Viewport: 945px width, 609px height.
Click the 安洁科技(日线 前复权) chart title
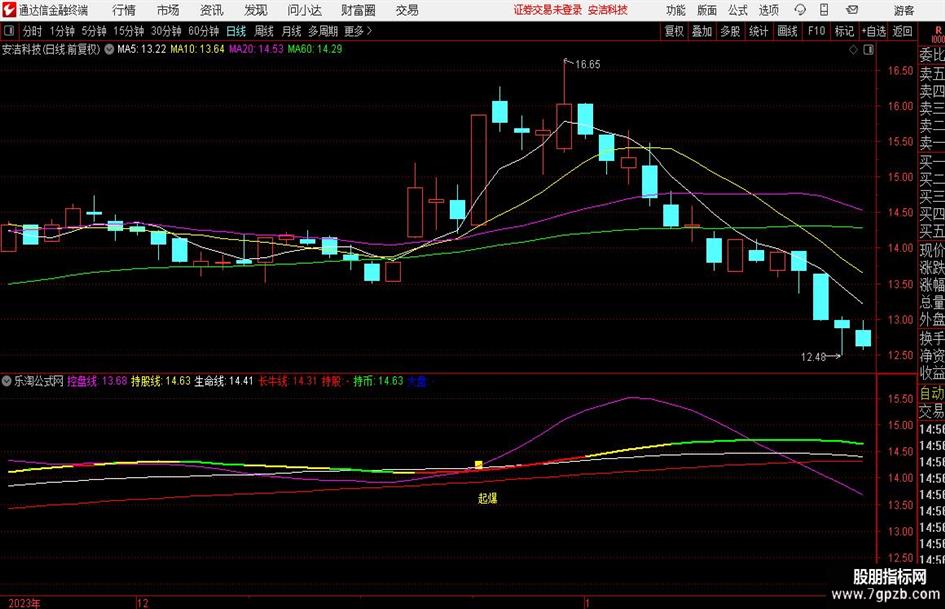click(51, 49)
